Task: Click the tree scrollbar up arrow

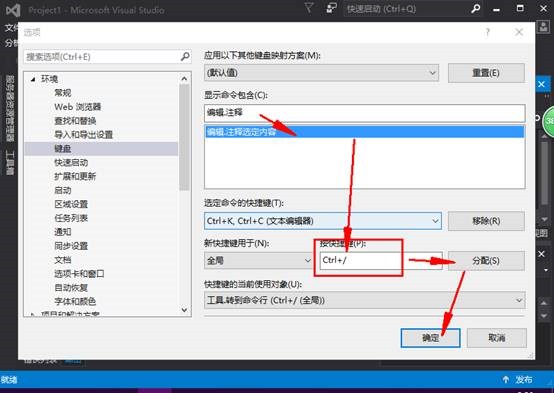Action: (x=184, y=78)
